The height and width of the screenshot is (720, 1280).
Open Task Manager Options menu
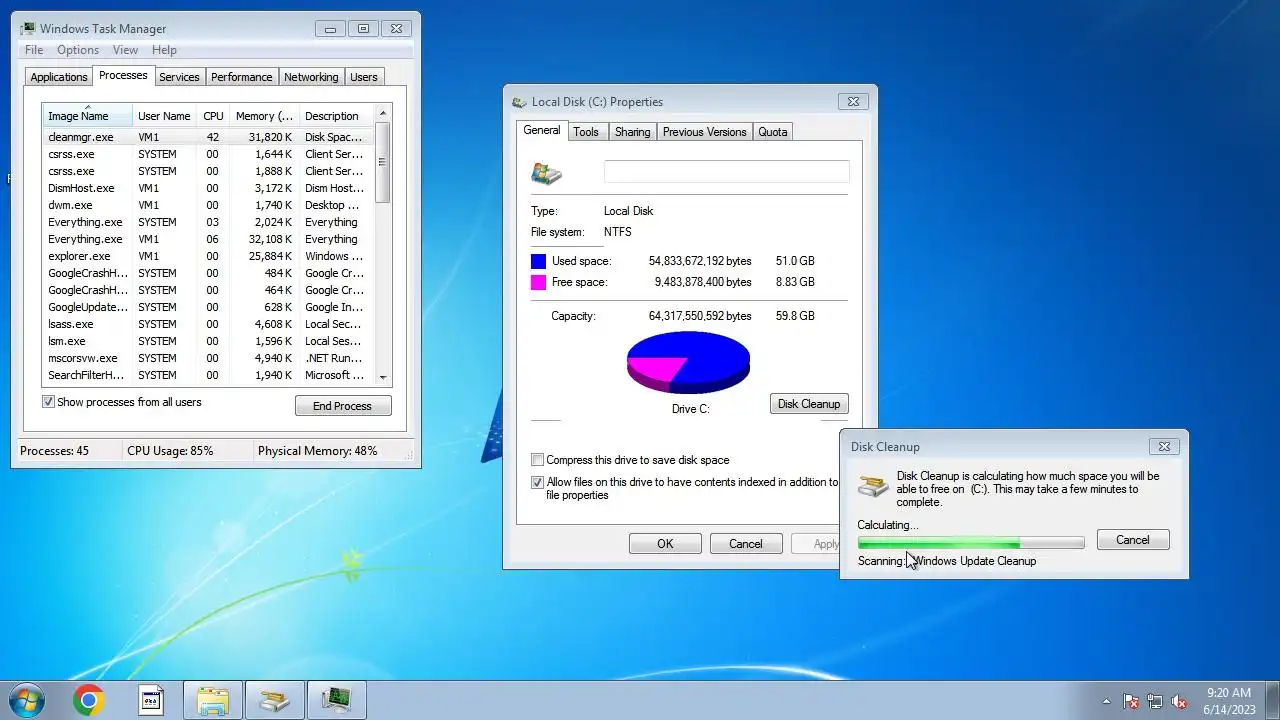(x=78, y=50)
